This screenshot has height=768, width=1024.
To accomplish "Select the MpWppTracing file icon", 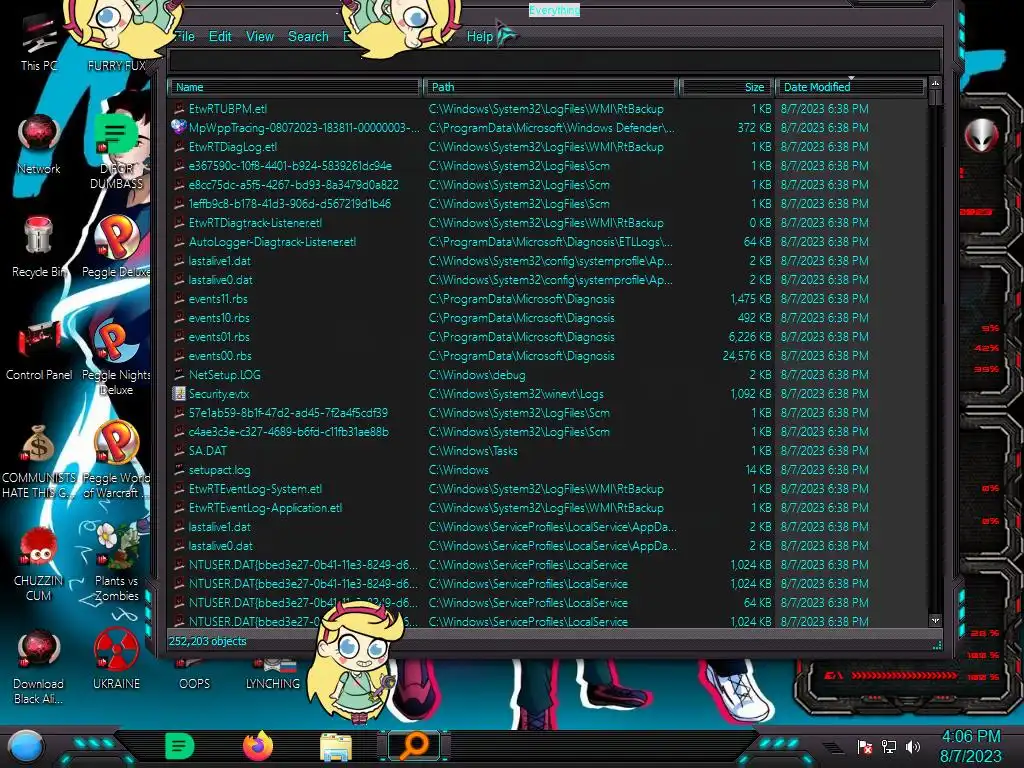I will coord(178,127).
